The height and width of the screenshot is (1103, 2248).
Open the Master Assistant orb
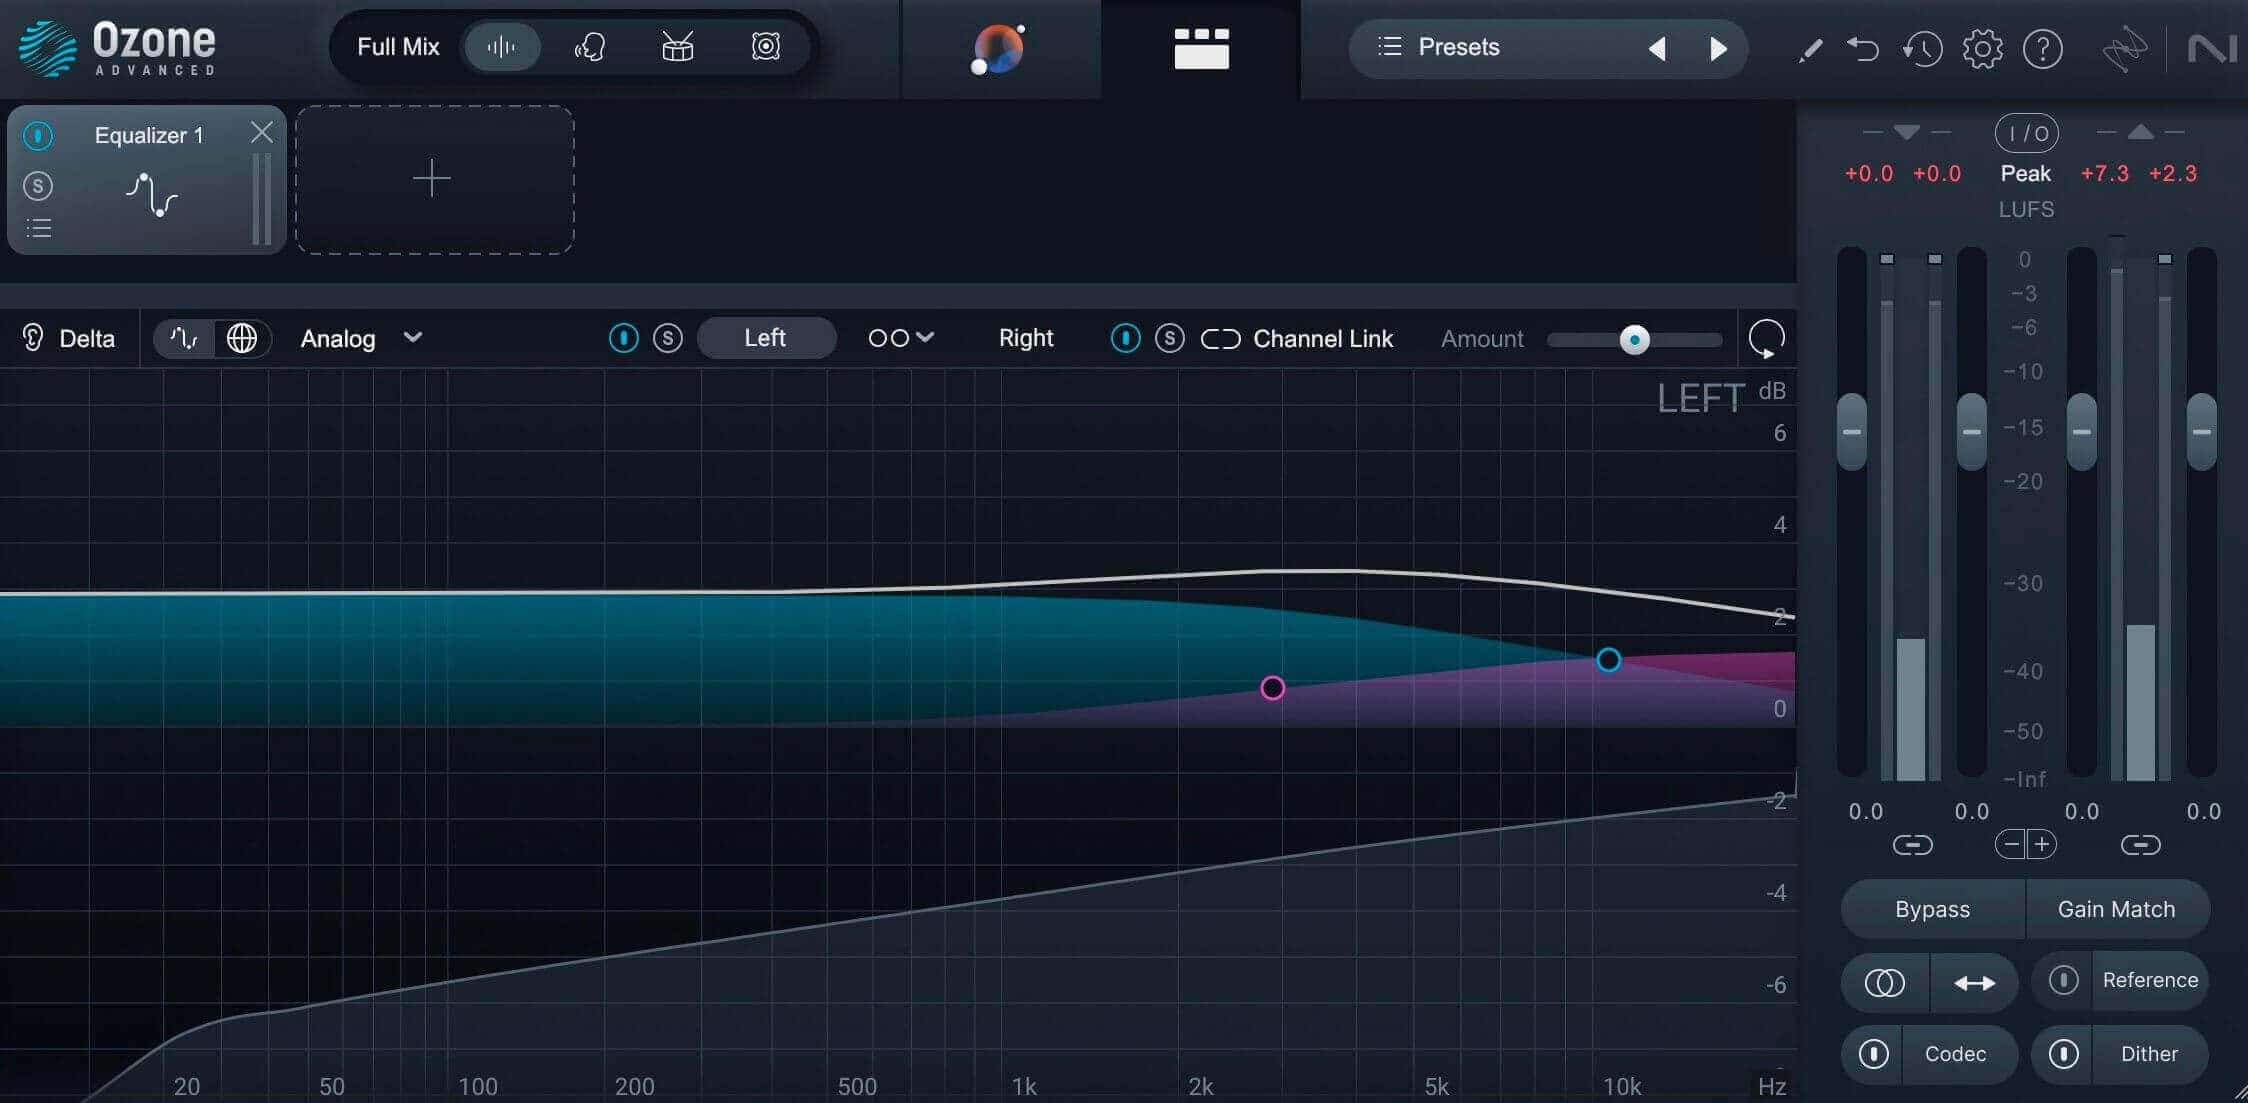click(1000, 49)
